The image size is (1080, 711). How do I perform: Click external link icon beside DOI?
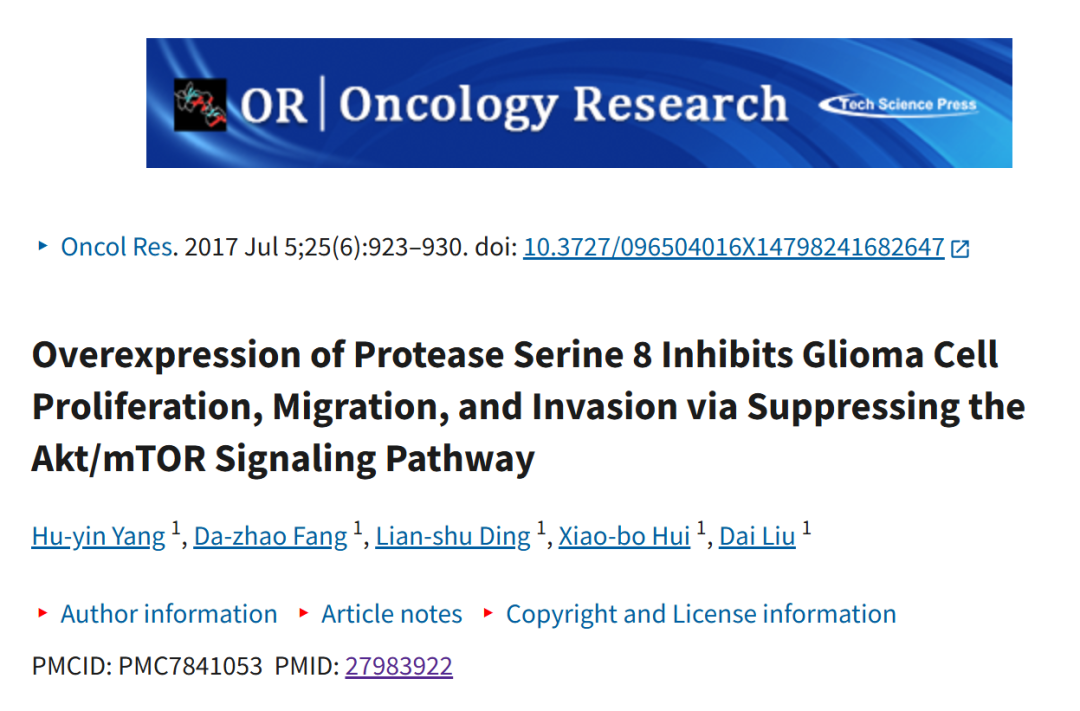(x=960, y=248)
